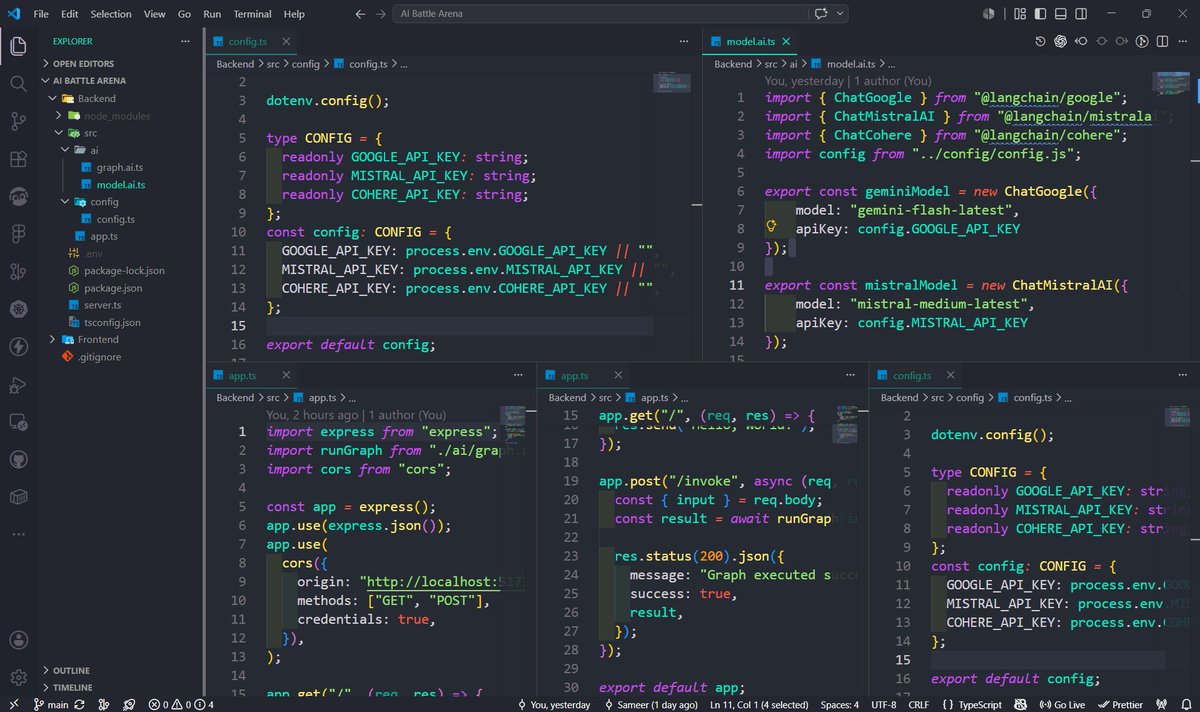
Task: Click the Go Forward arrow in title bar
Action: [382, 14]
